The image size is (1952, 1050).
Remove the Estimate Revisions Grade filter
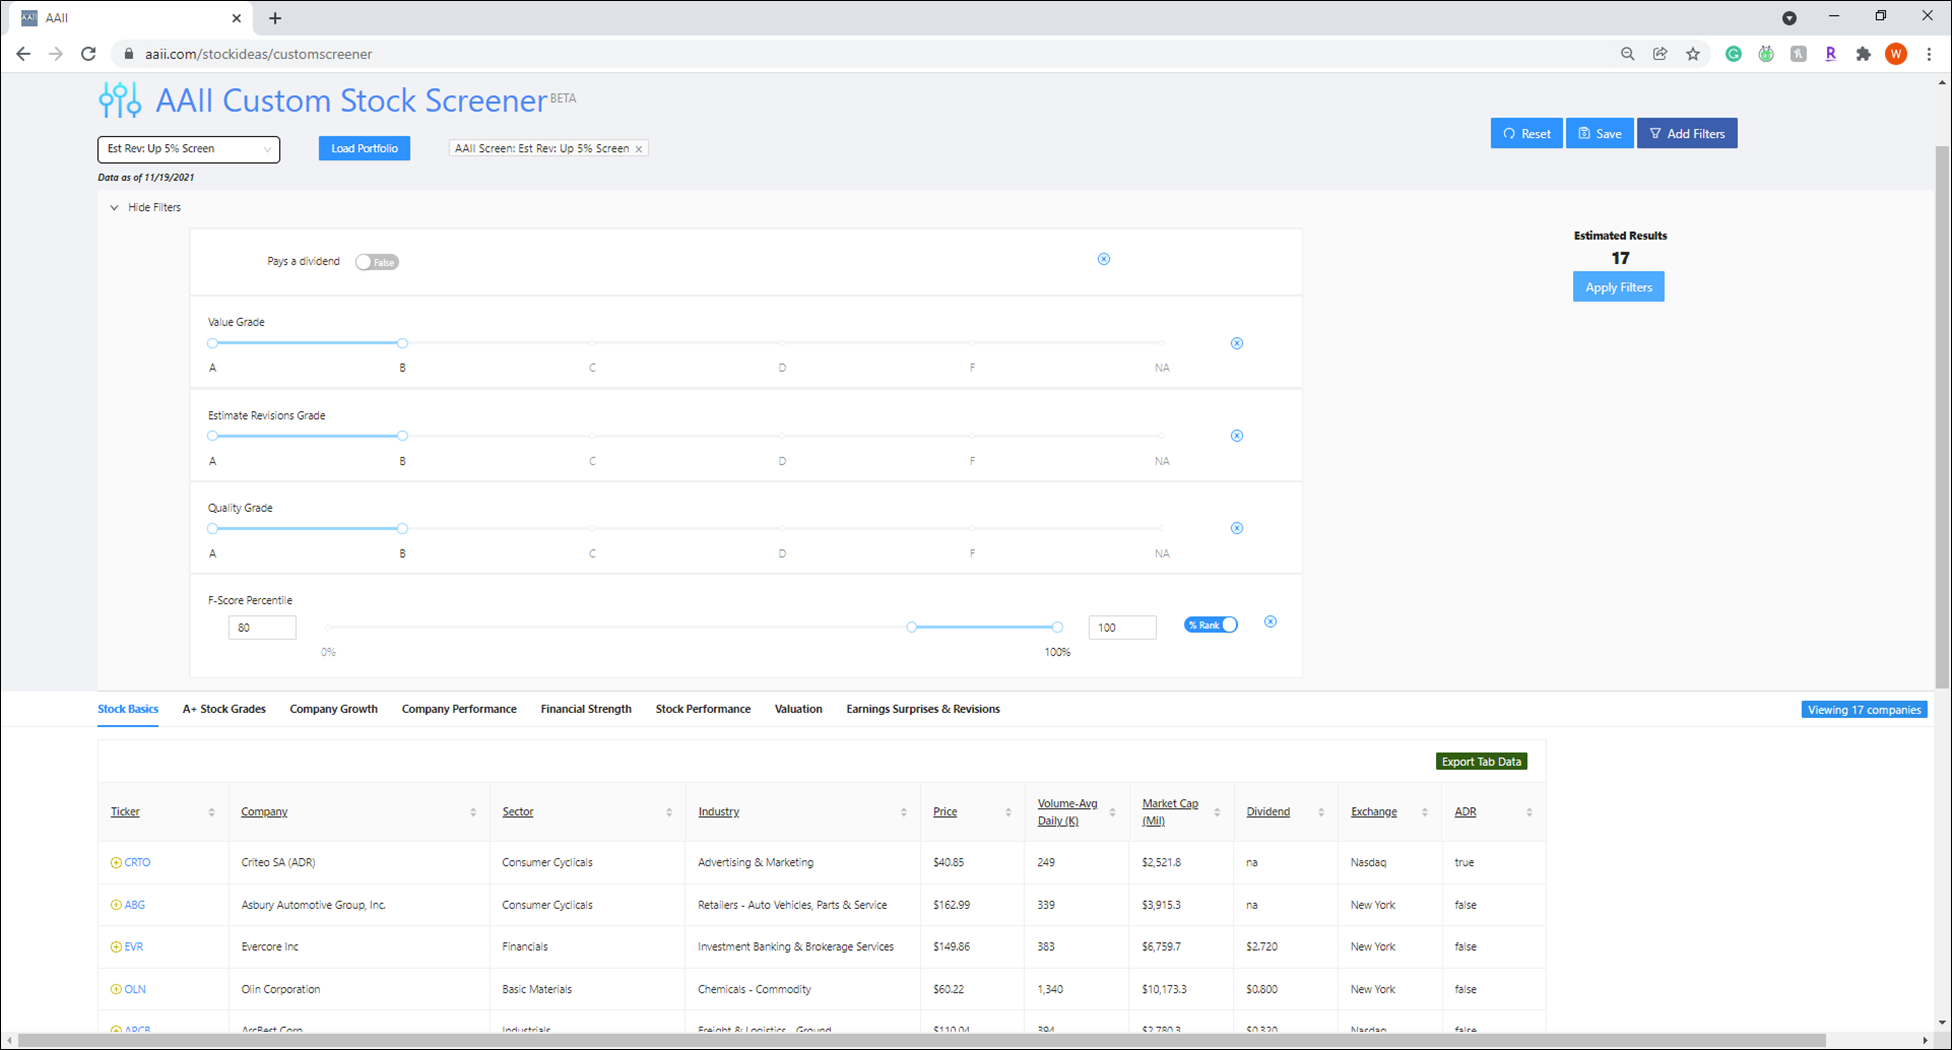1237,436
